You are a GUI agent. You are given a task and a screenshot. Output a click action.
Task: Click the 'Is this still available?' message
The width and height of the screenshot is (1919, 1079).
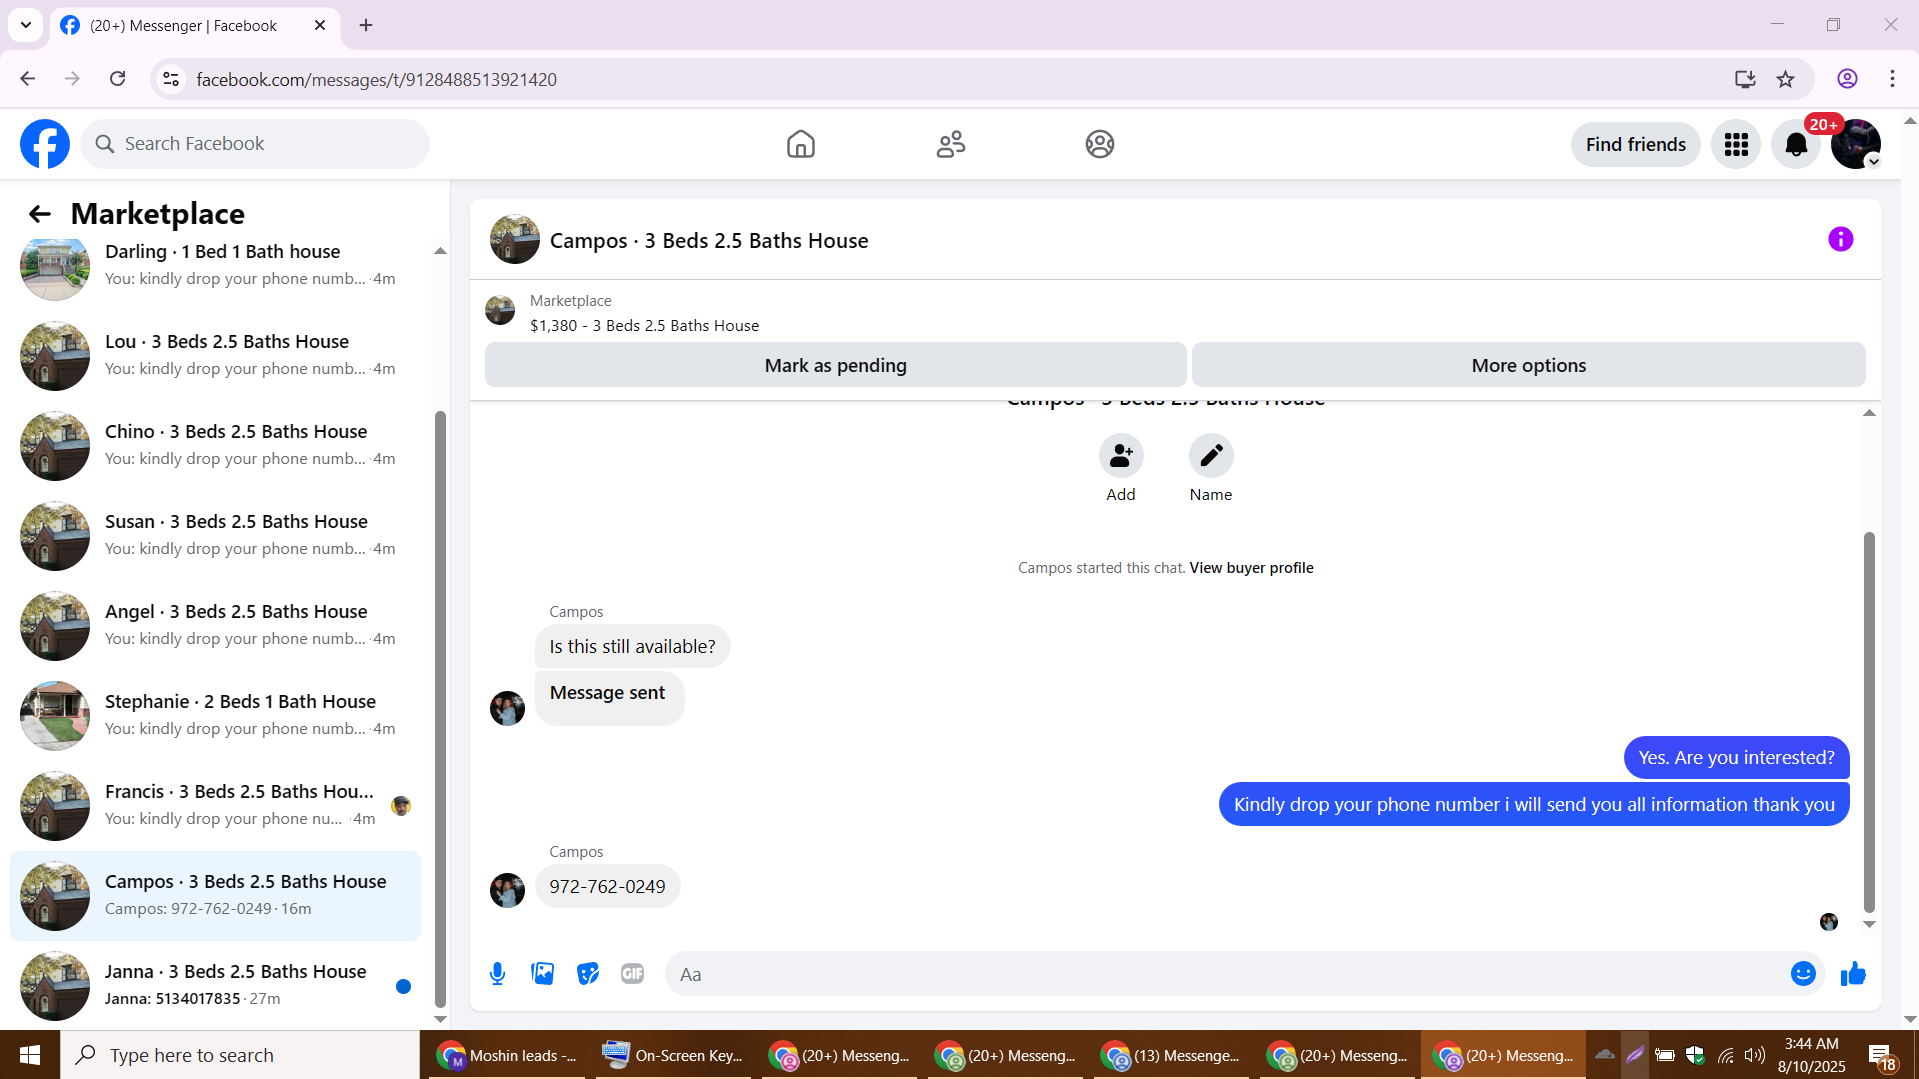pyautogui.click(x=632, y=647)
